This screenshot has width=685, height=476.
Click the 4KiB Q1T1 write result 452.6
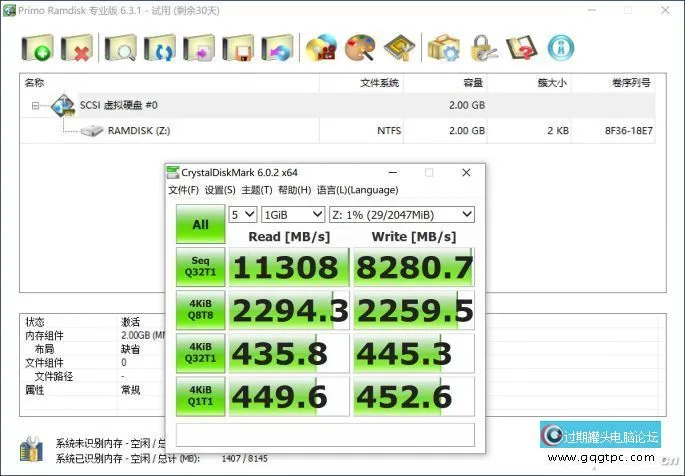point(414,397)
